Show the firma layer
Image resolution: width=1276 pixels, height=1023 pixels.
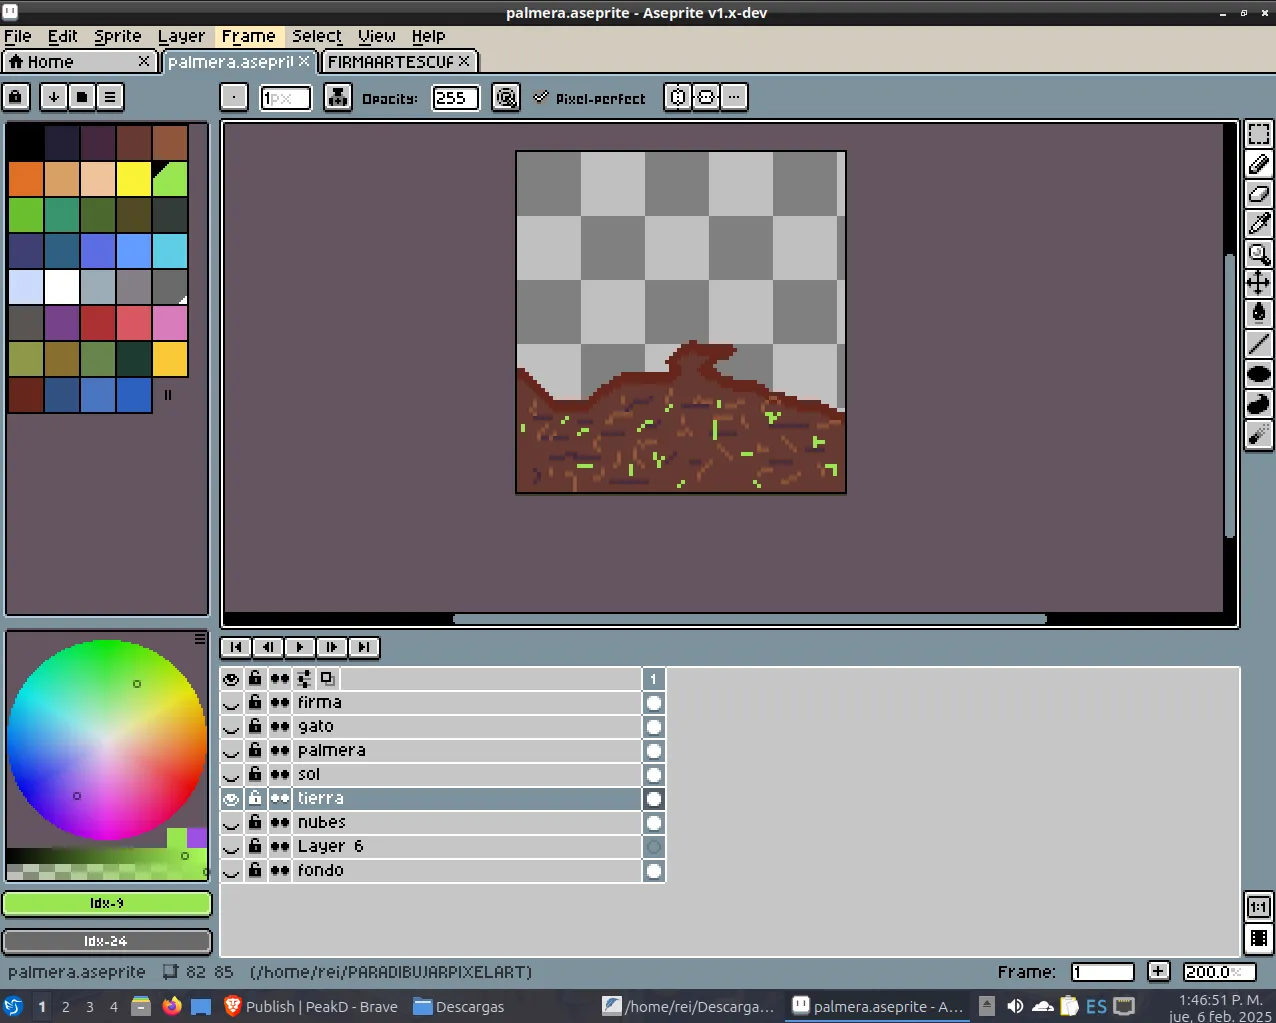pos(231,703)
